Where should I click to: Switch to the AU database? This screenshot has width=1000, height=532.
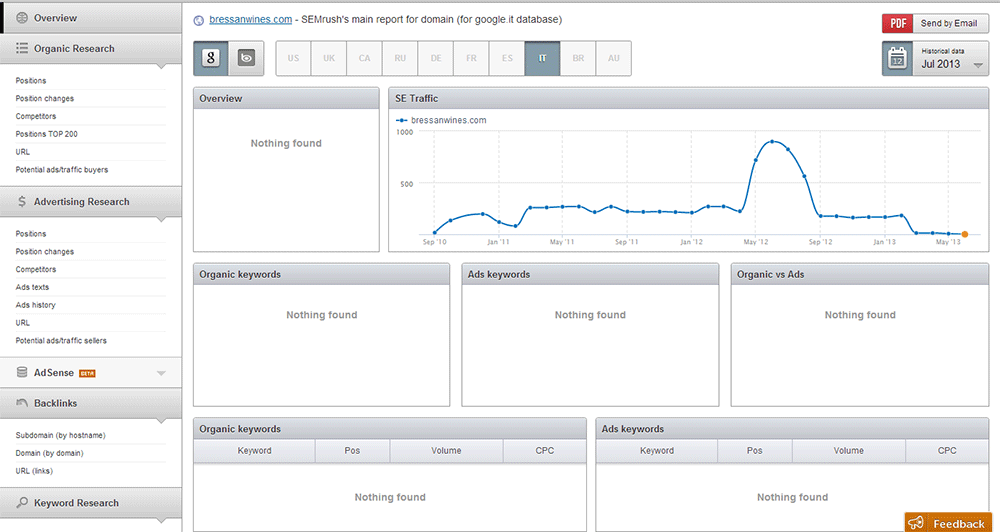click(614, 58)
